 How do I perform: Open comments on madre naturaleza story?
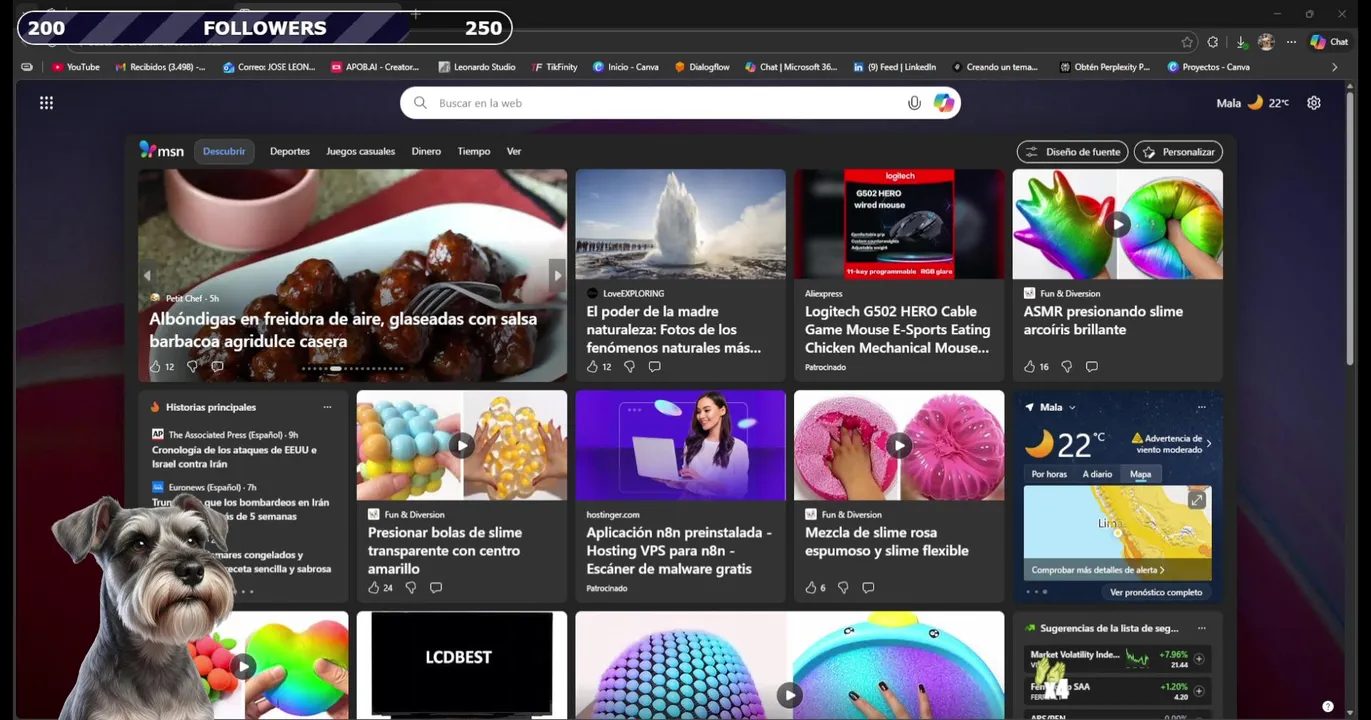click(654, 367)
